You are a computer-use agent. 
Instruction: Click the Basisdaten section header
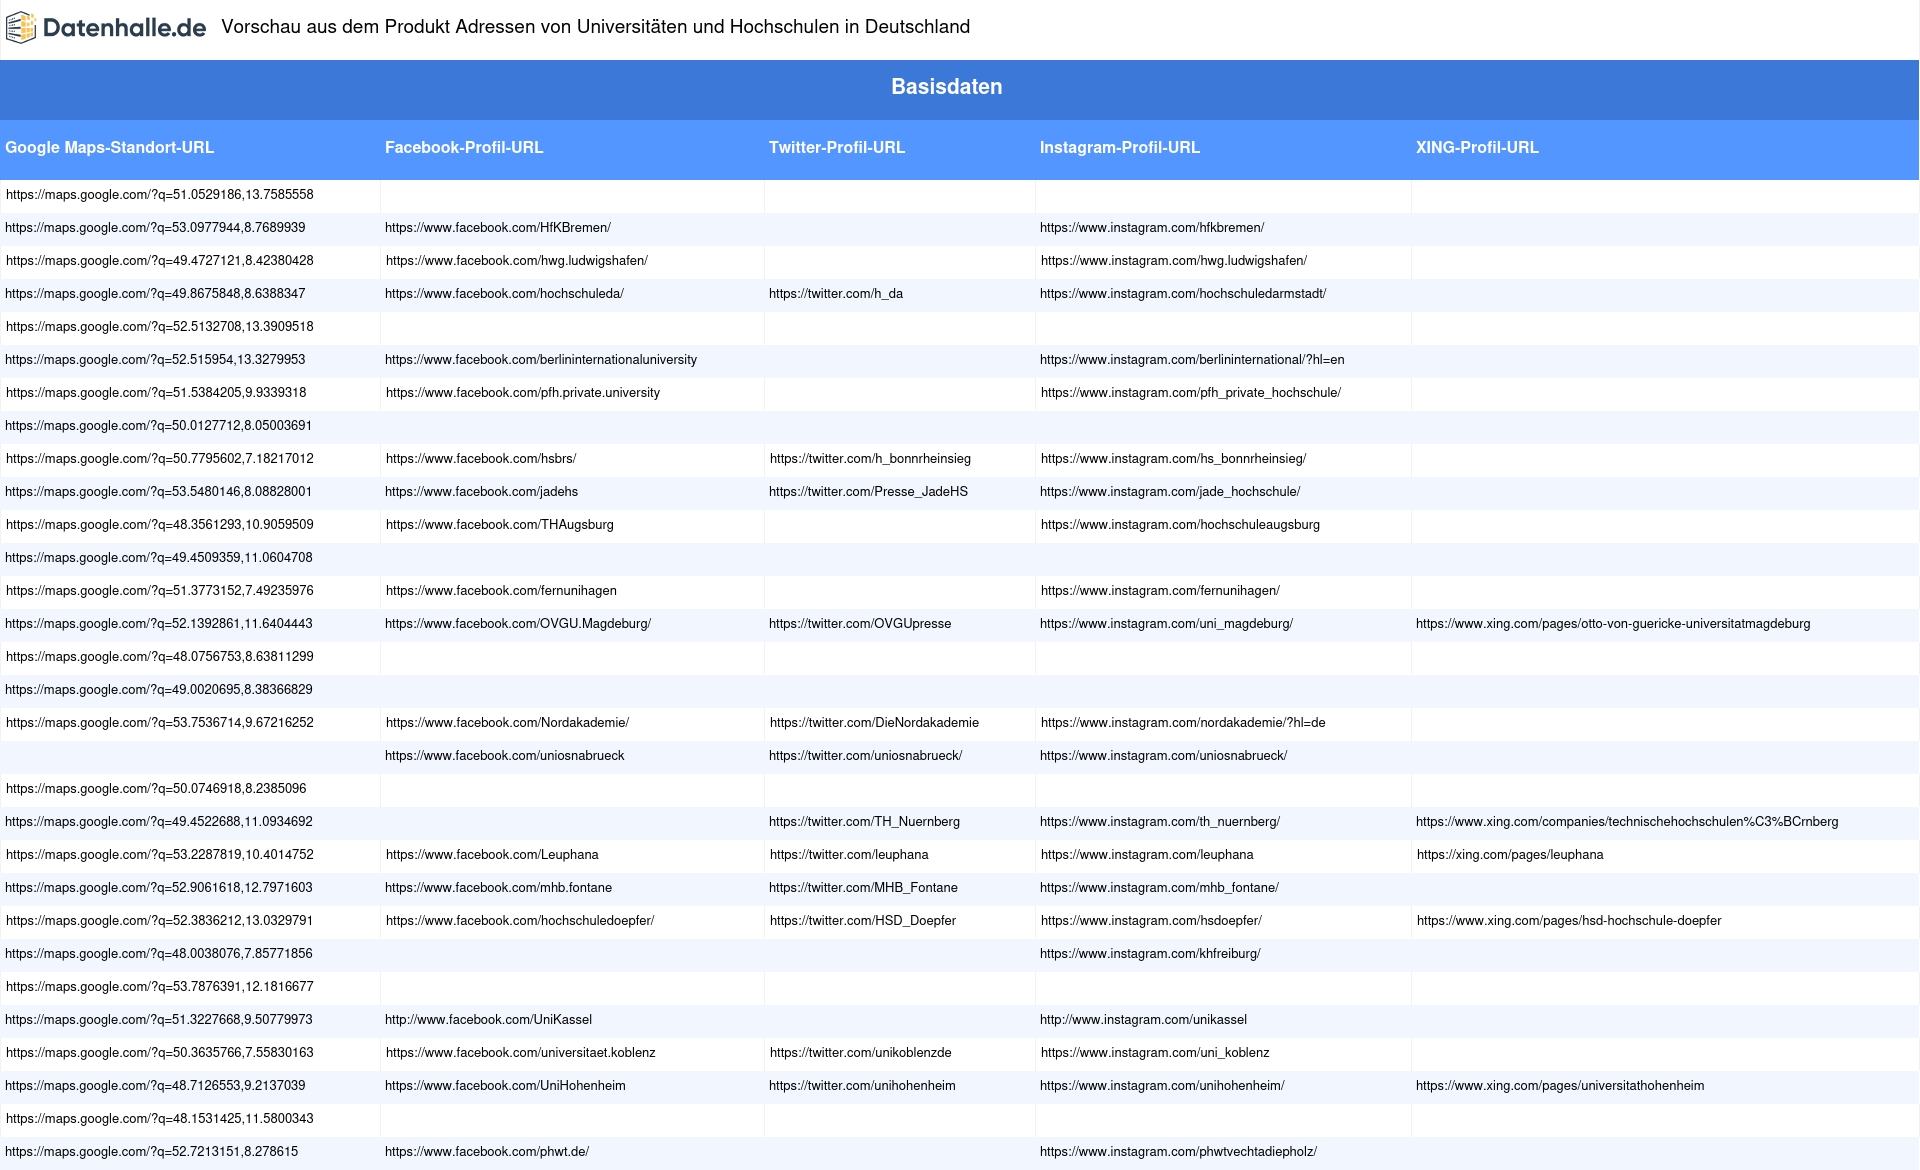click(946, 87)
